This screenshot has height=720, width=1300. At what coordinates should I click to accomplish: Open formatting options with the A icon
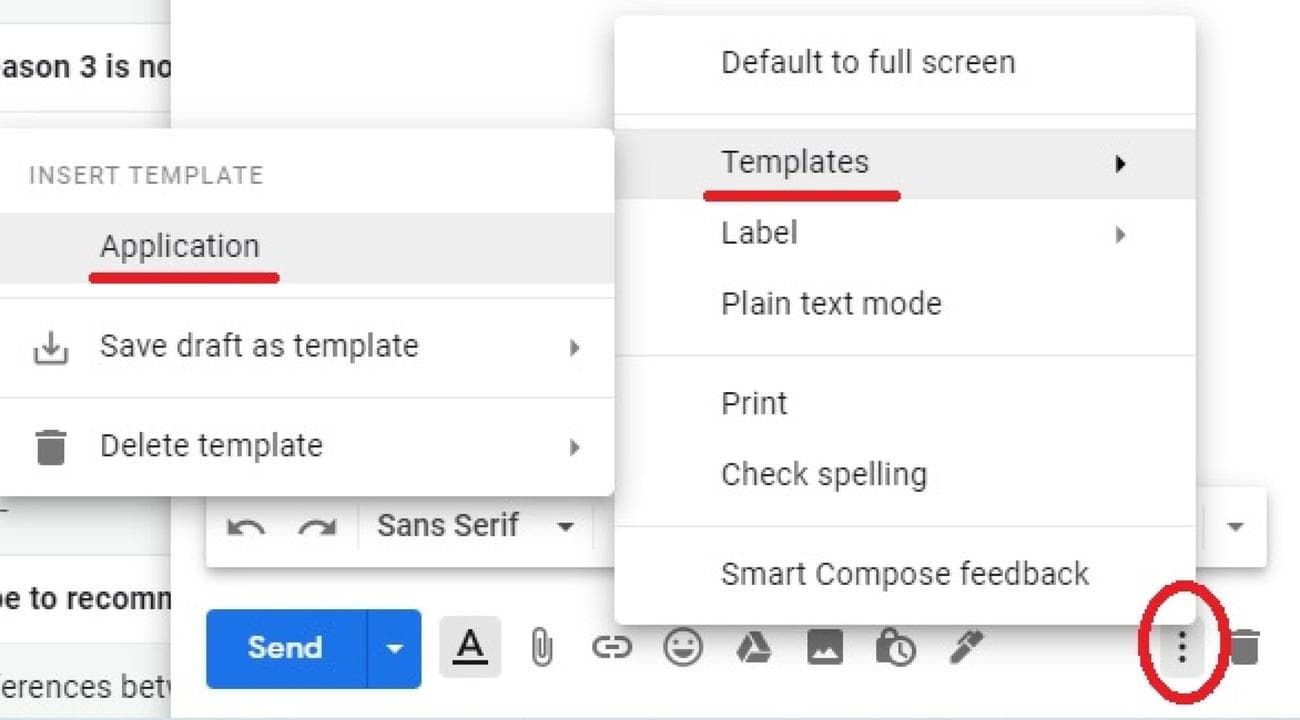pos(470,647)
